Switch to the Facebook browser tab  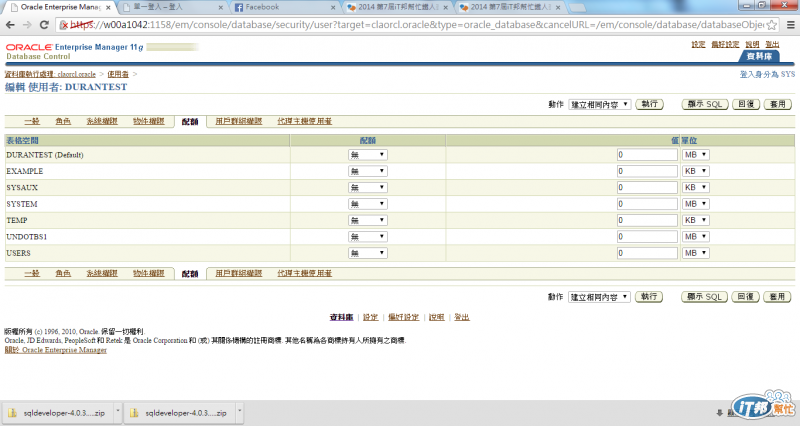pos(284,7)
